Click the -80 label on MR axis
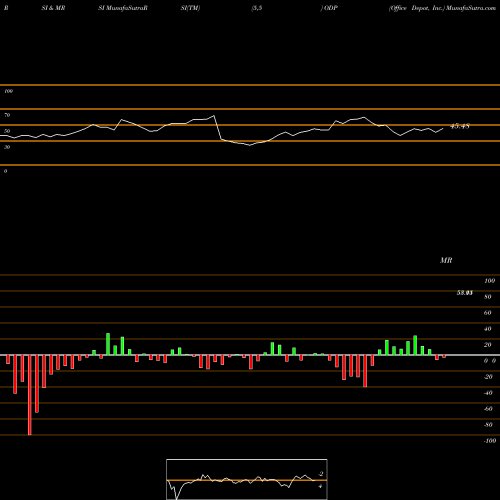The width and height of the screenshot is (500, 500). tap(488, 425)
